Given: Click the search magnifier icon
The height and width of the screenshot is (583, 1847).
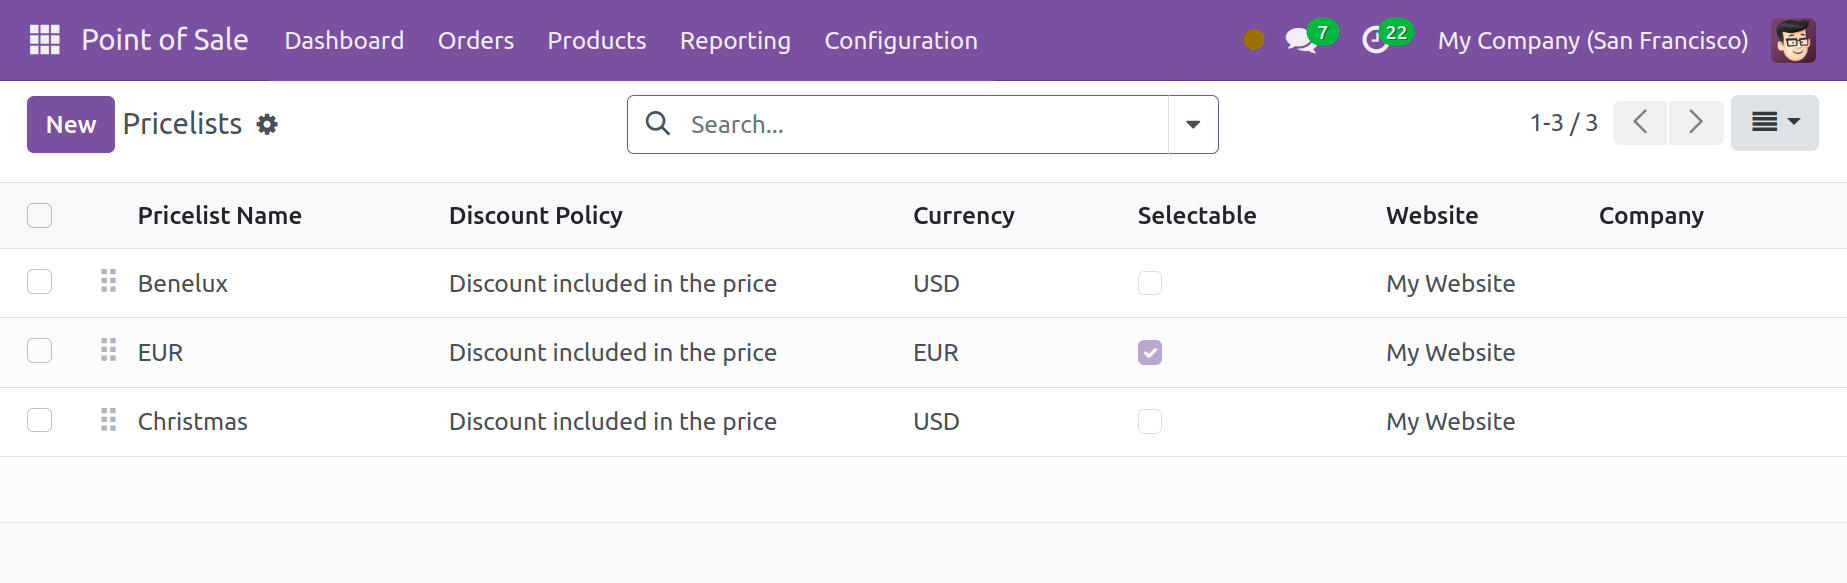Looking at the screenshot, I should (x=658, y=124).
